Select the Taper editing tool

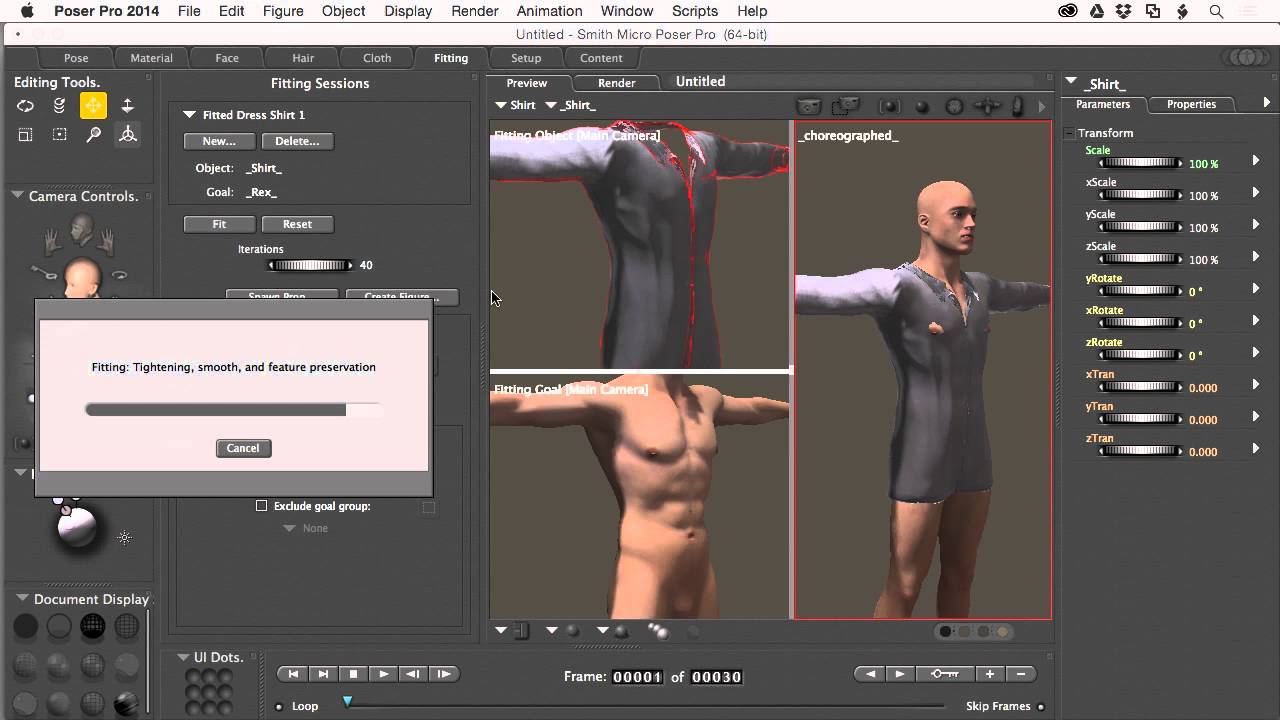pyautogui.click(x=60, y=134)
